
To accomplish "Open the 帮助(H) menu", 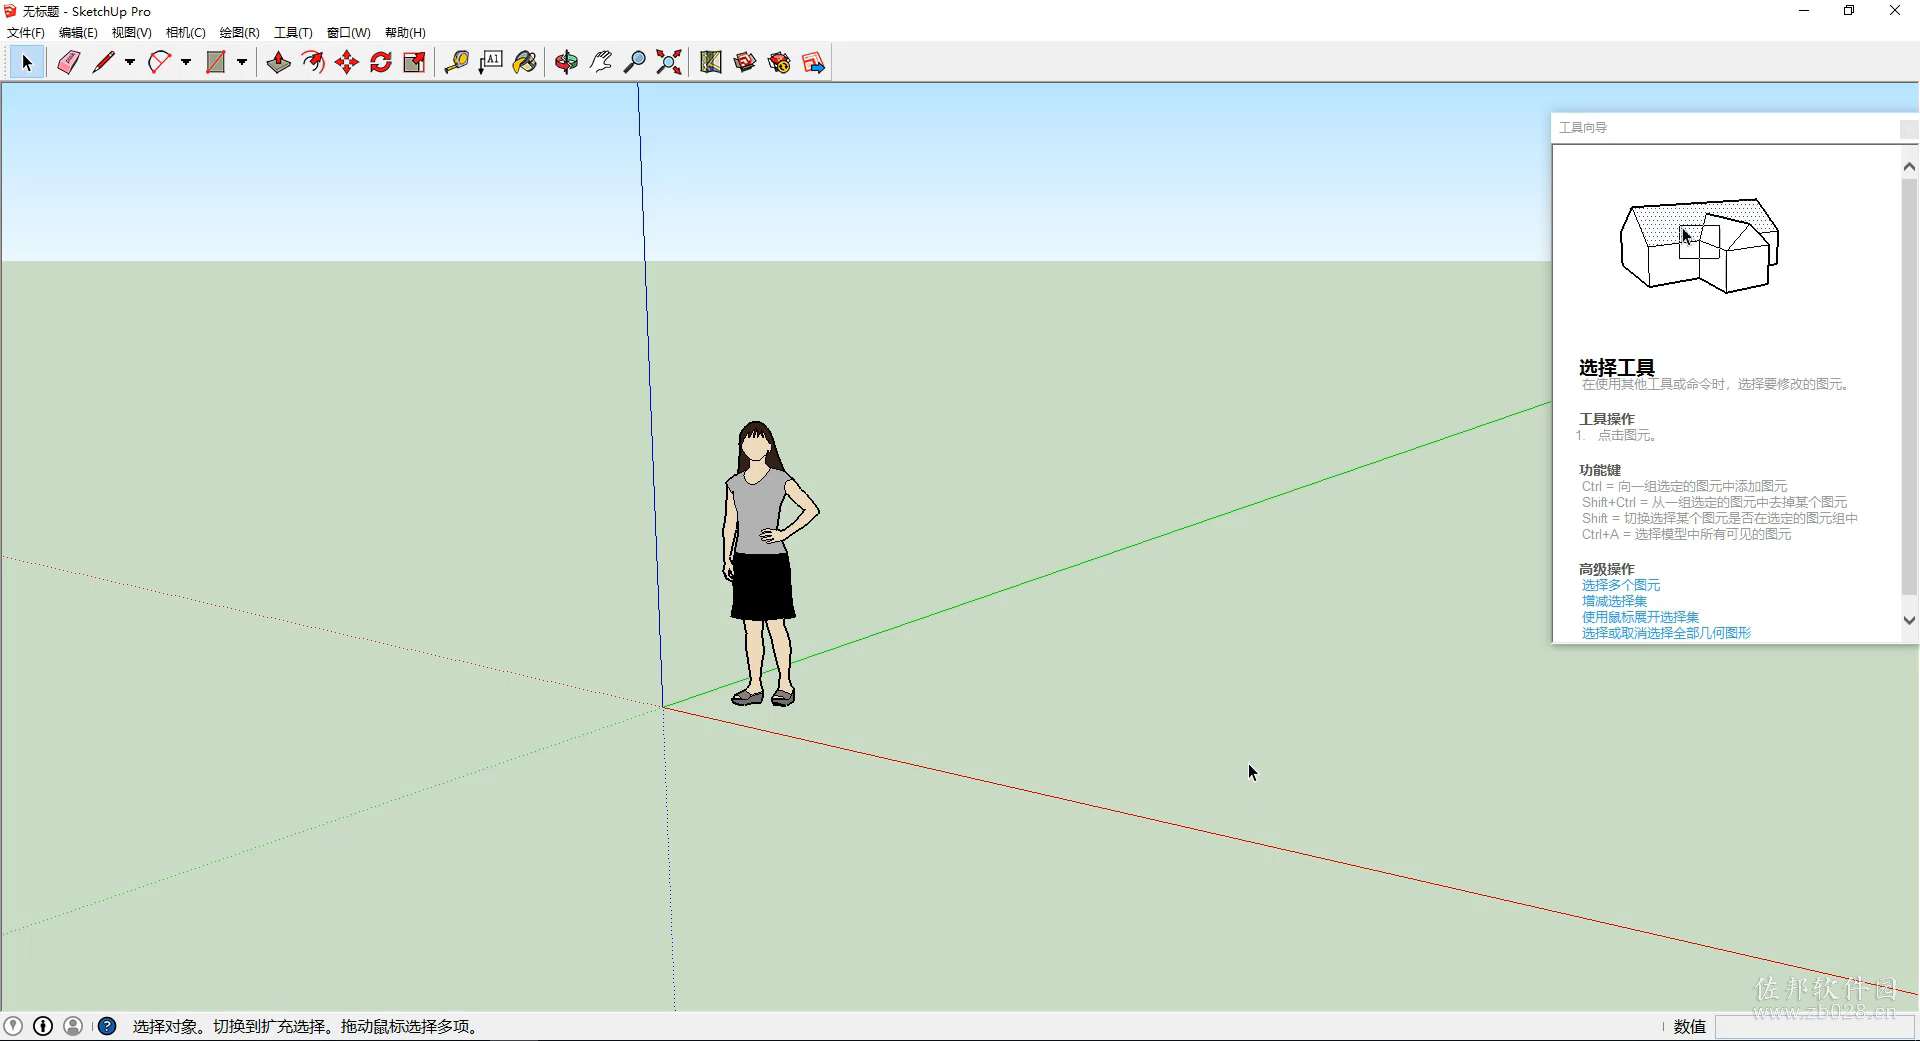I will pyautogui.click(x=405, y=33).
